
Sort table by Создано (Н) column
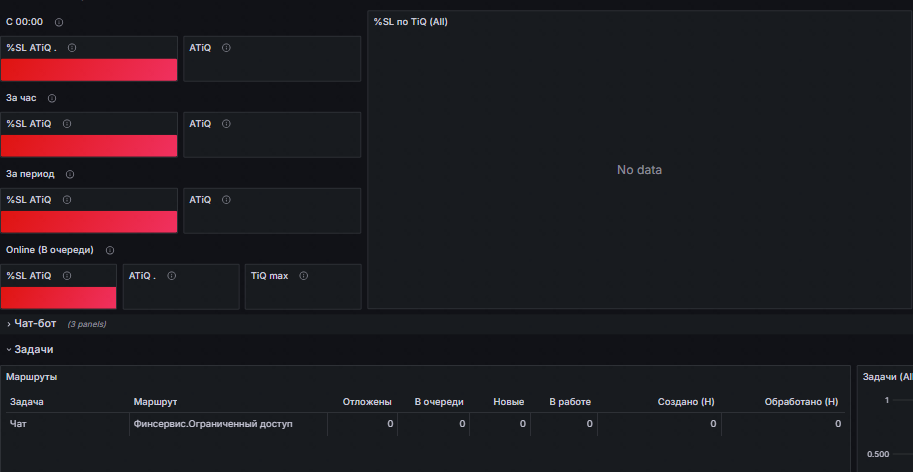pyautogui.click(x=686, y=402)
